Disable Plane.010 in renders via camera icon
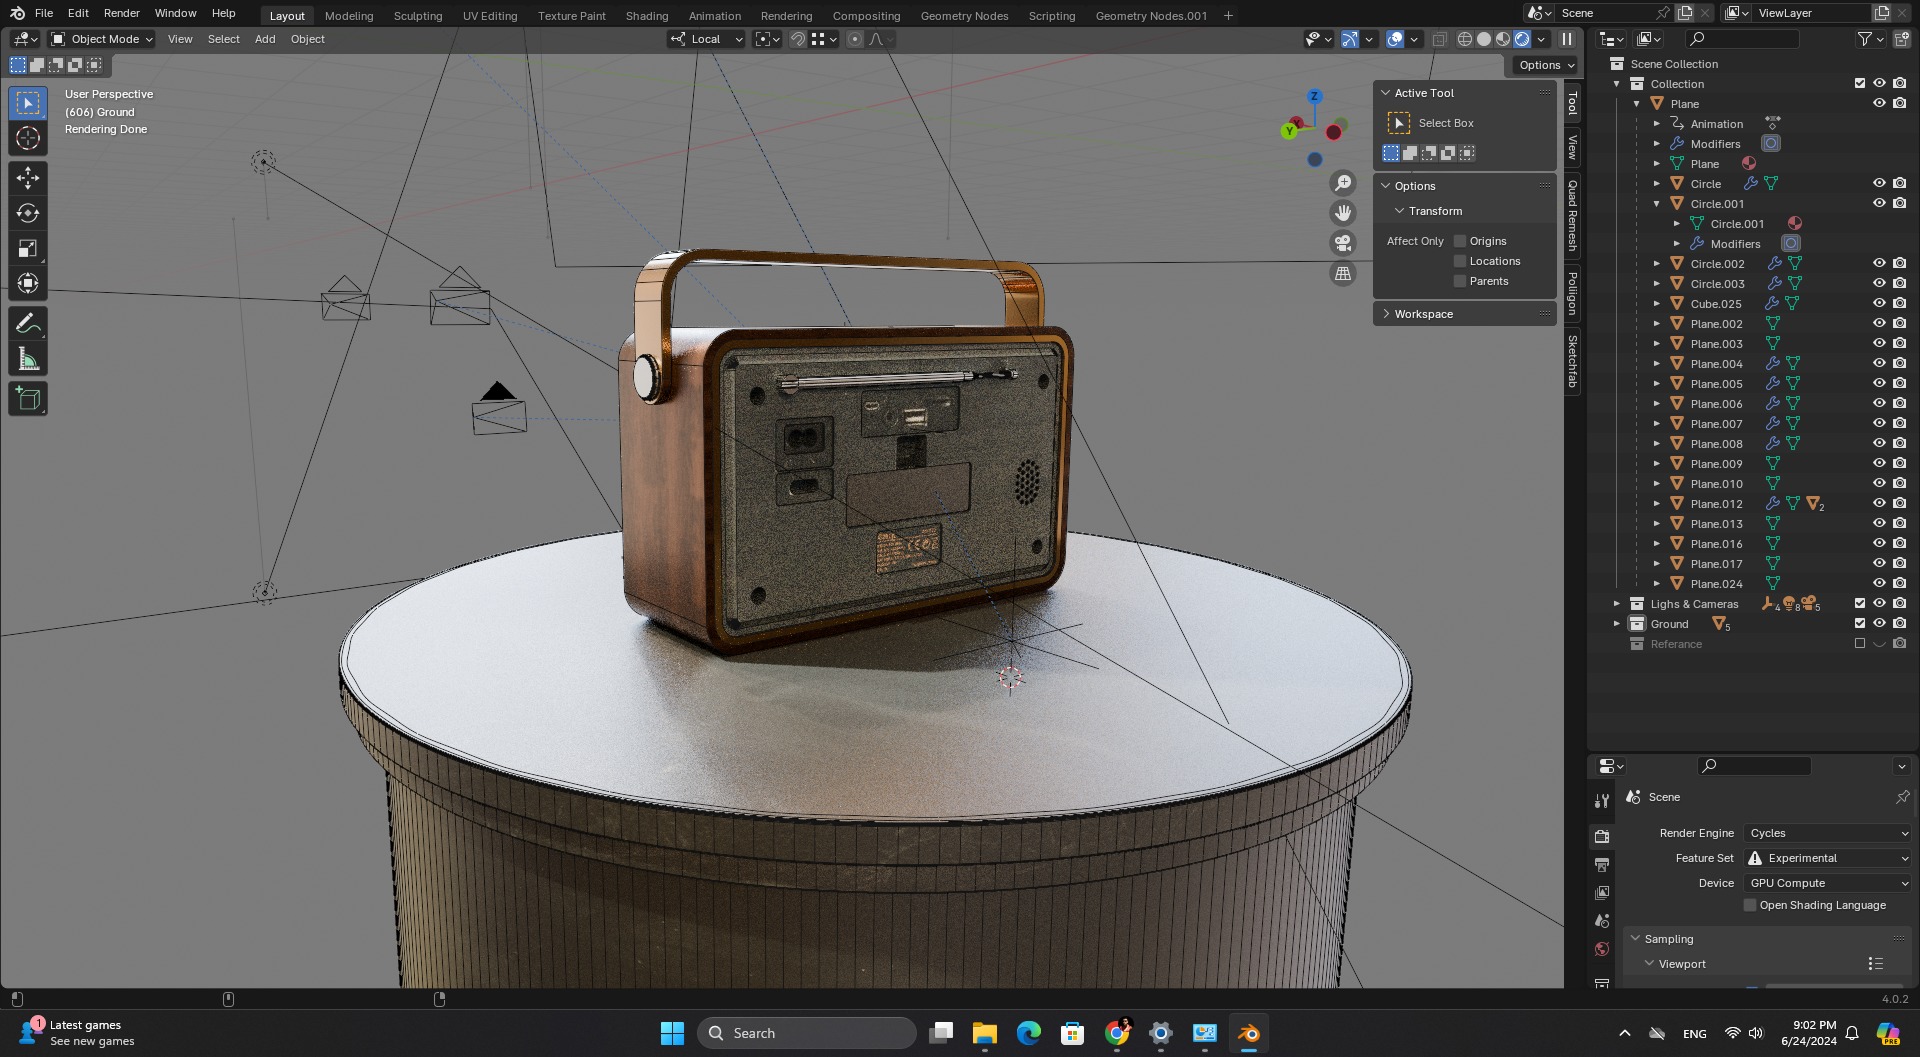This screenshot has width=1920, height=1057. [x=1899, y=483]
